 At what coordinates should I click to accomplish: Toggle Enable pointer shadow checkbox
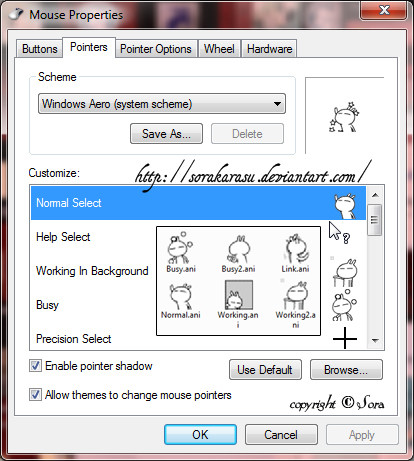tap(35, 366)
